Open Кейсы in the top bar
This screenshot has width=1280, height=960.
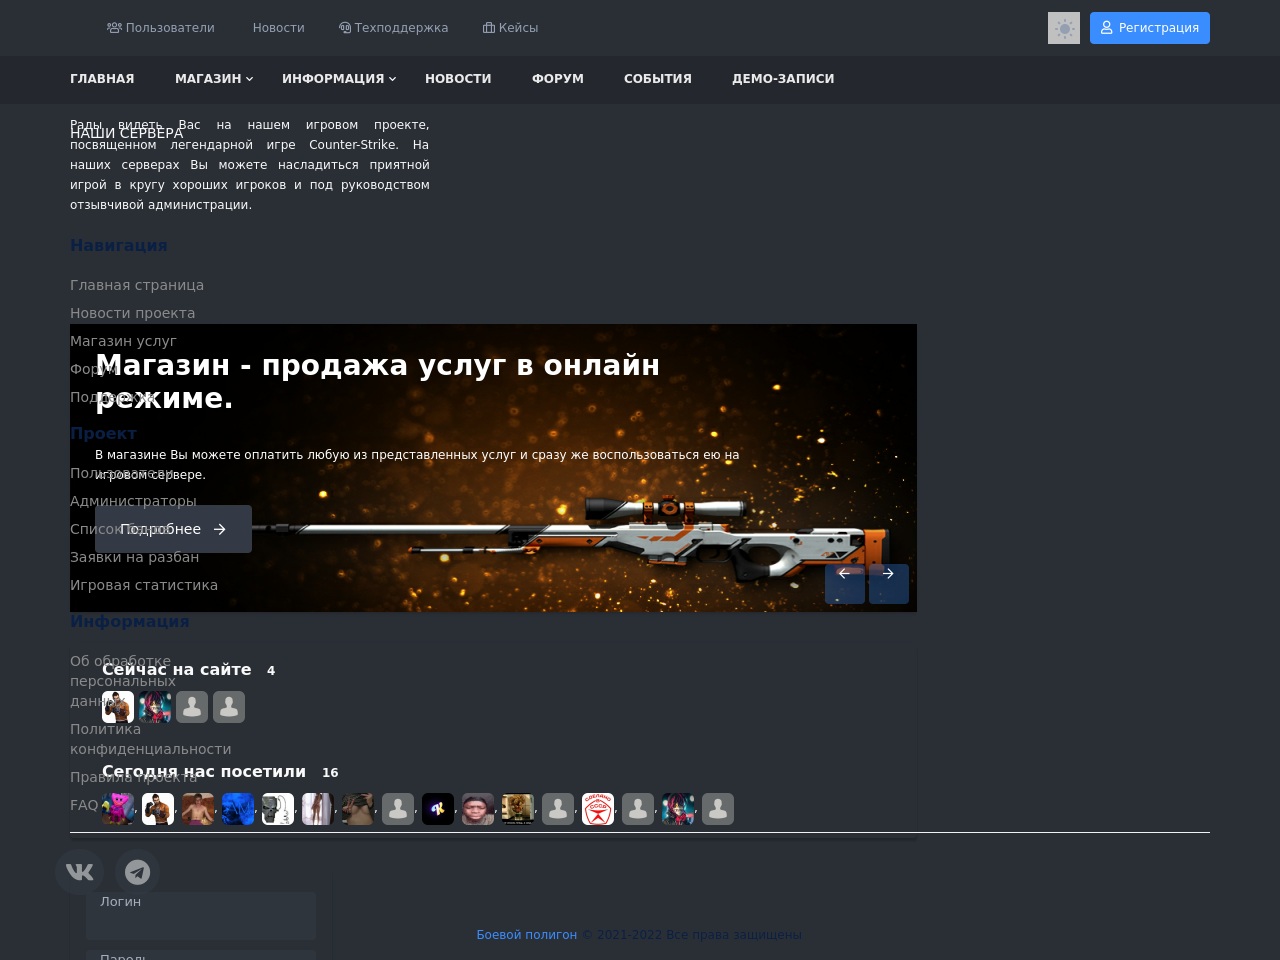tap(511, 28)
